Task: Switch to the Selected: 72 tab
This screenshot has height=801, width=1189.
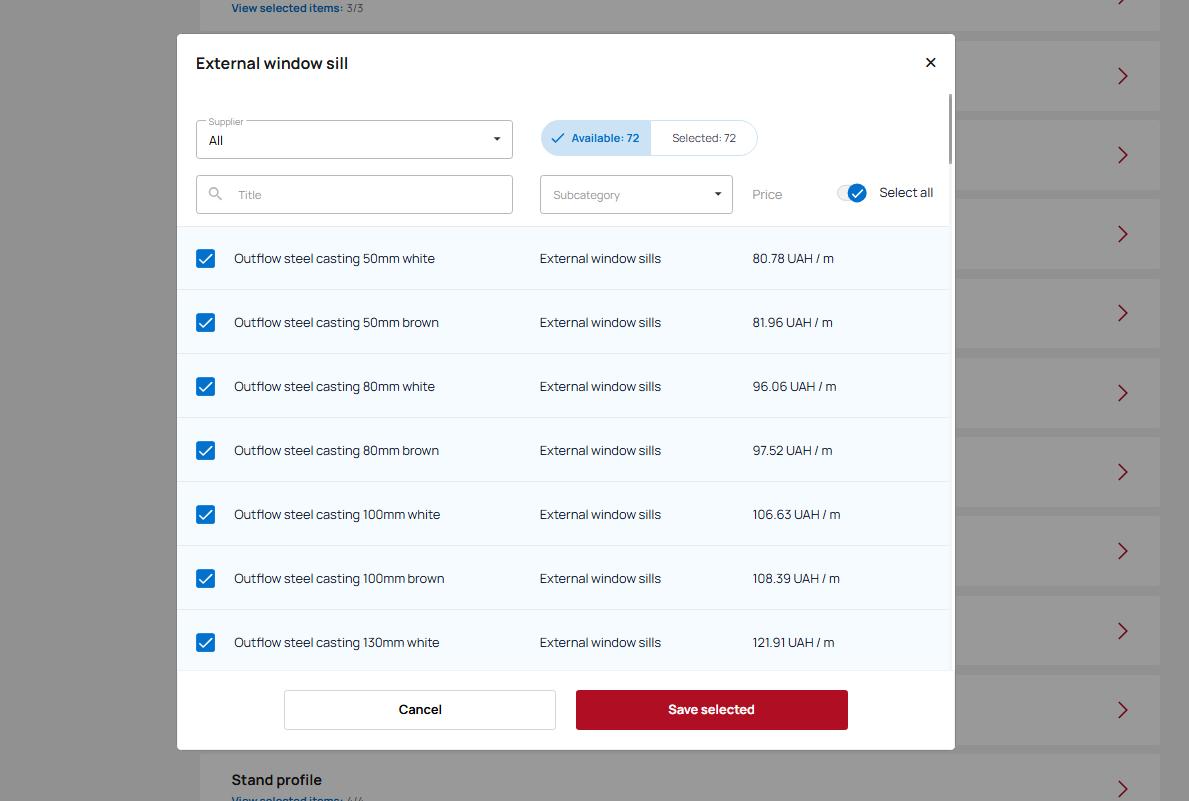Action: tap(703, 138)
